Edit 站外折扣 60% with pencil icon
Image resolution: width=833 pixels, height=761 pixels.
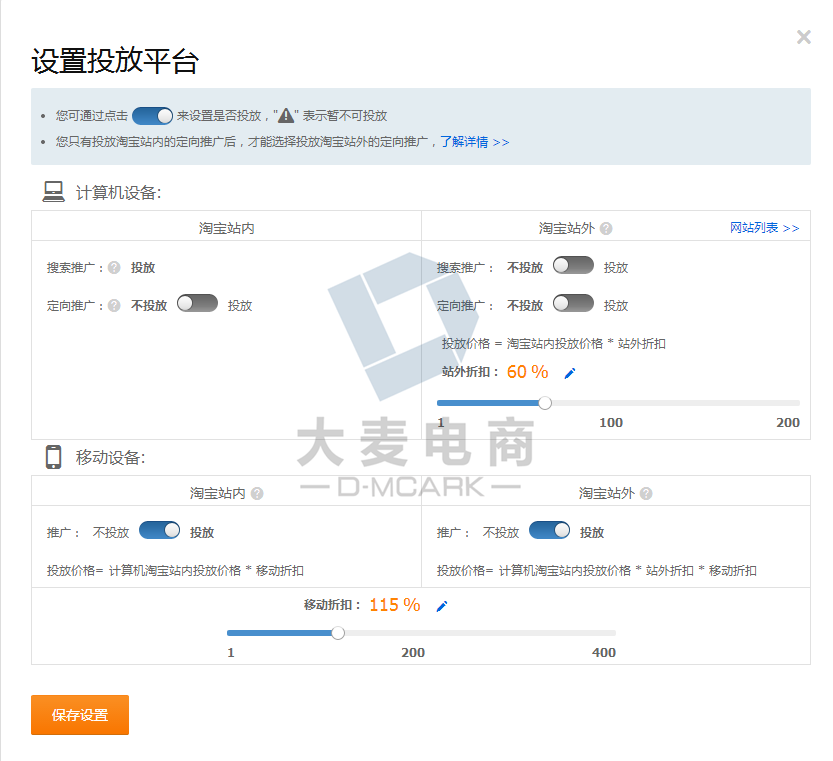click(570, 373)
